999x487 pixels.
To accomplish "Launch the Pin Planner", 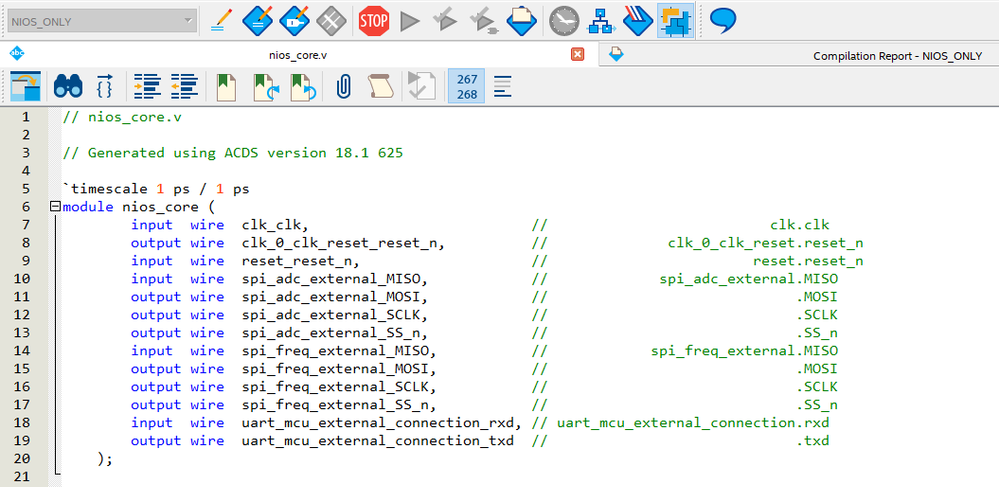I will point(294,22).
